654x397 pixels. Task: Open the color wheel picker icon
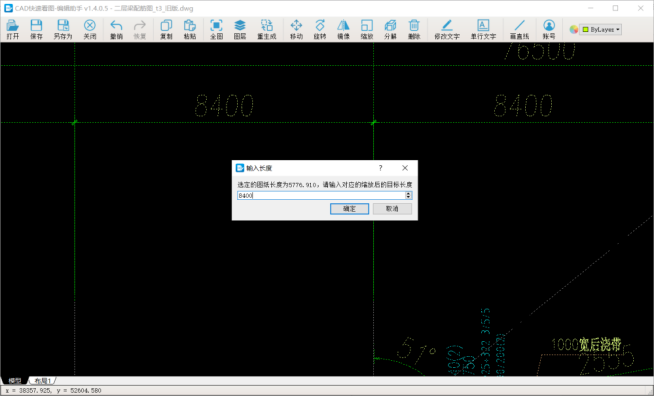pos(574,30)
